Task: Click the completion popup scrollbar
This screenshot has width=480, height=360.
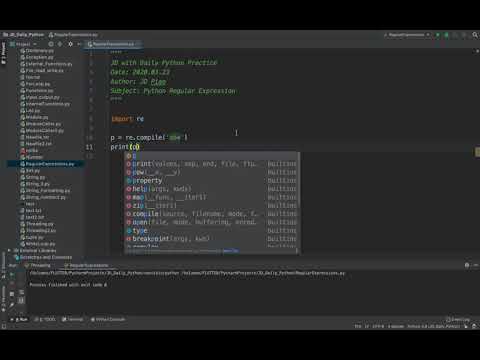Action: click(x=298, y=179)
